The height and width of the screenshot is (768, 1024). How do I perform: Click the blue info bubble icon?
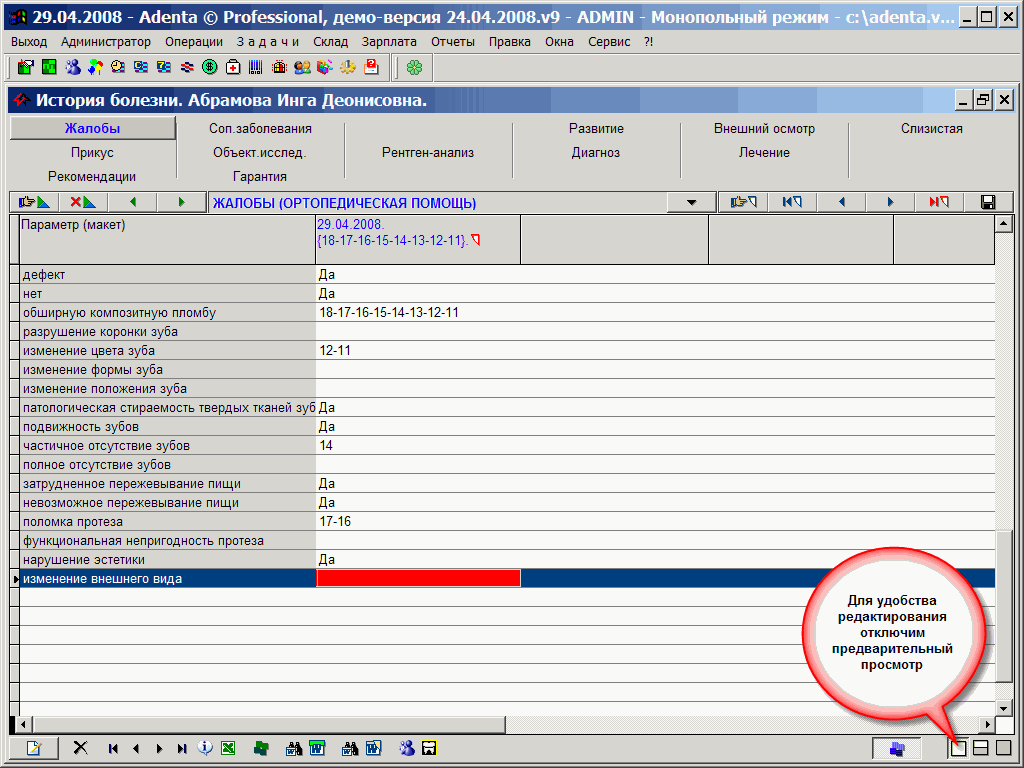pyautogui.click(x=205, y=748)
